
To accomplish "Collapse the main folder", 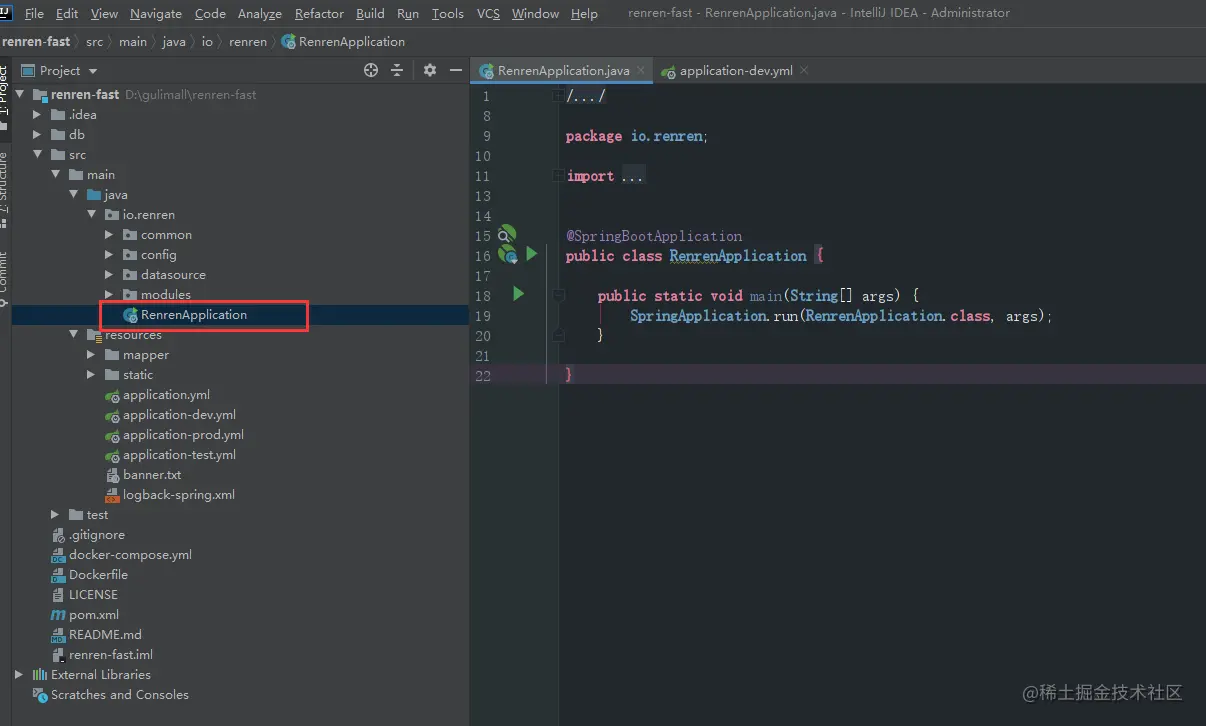I will click(56, 175).
